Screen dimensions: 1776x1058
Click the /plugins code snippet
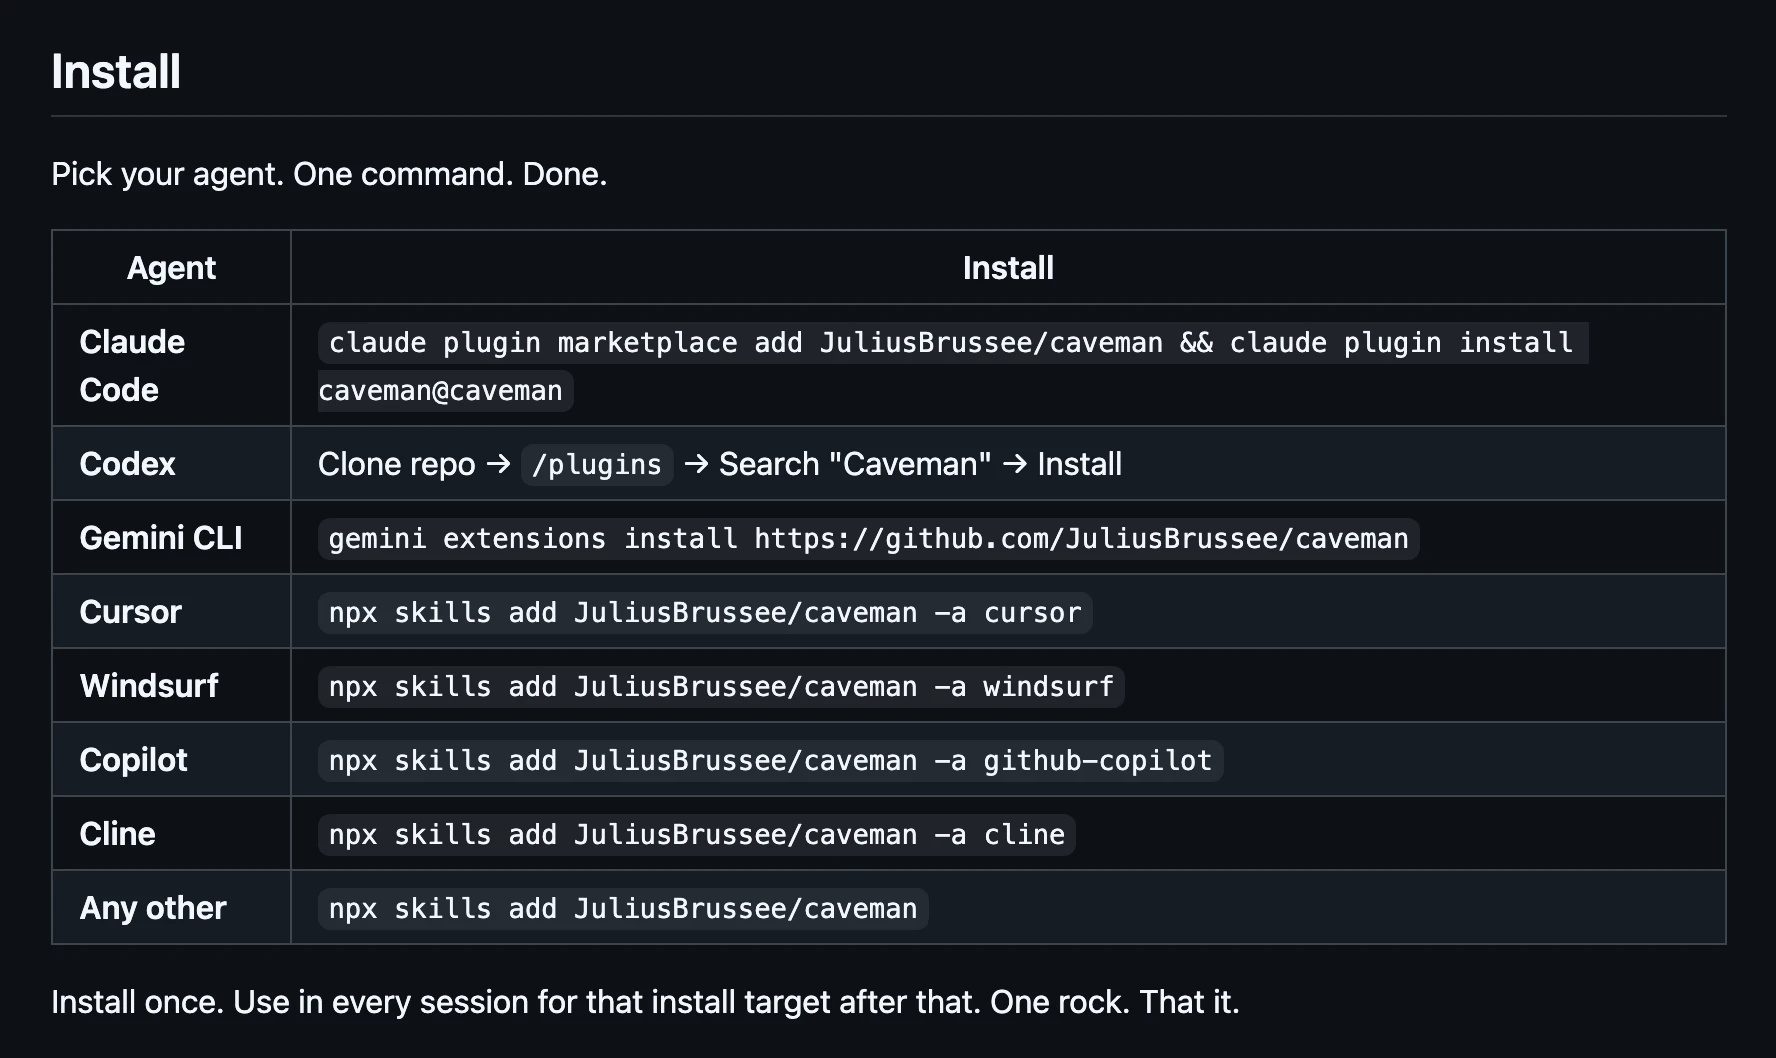(x=596, y=465)
